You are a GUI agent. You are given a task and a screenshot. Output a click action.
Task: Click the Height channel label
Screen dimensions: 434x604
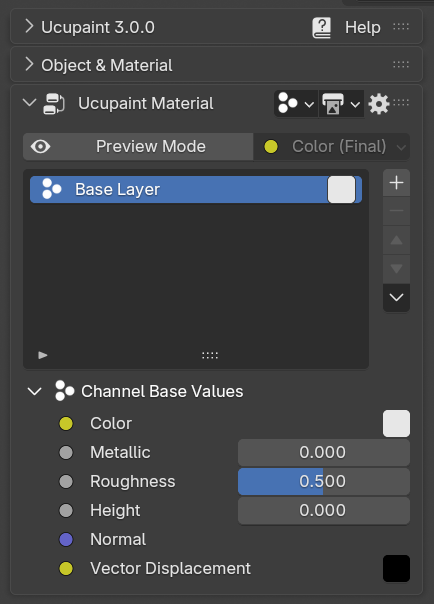tap(115, 510)
